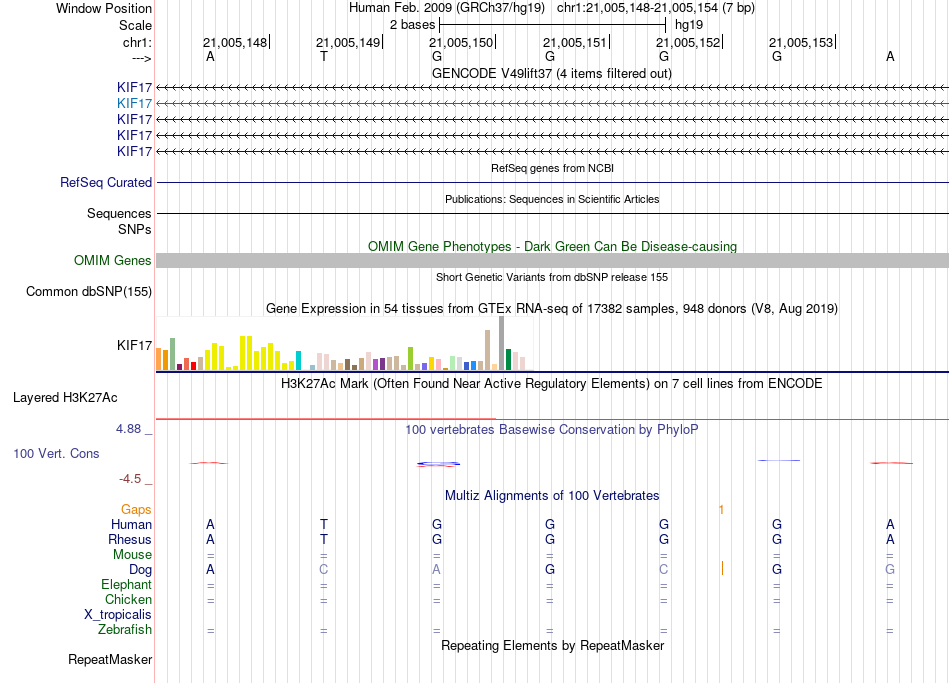Click position label 21,005,152
Image resolution: width=950 pixels, height=683 pixels.
688,42
